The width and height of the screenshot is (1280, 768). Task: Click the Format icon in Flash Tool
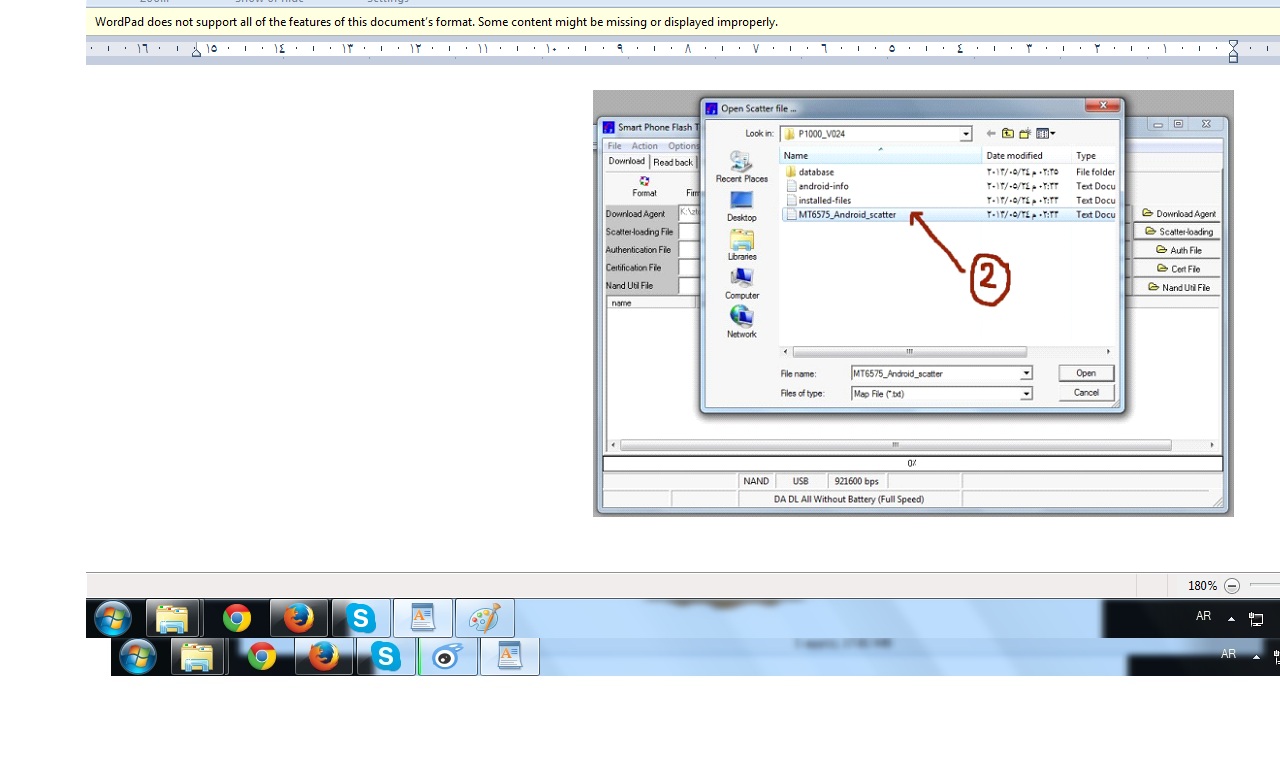(644, 186)
